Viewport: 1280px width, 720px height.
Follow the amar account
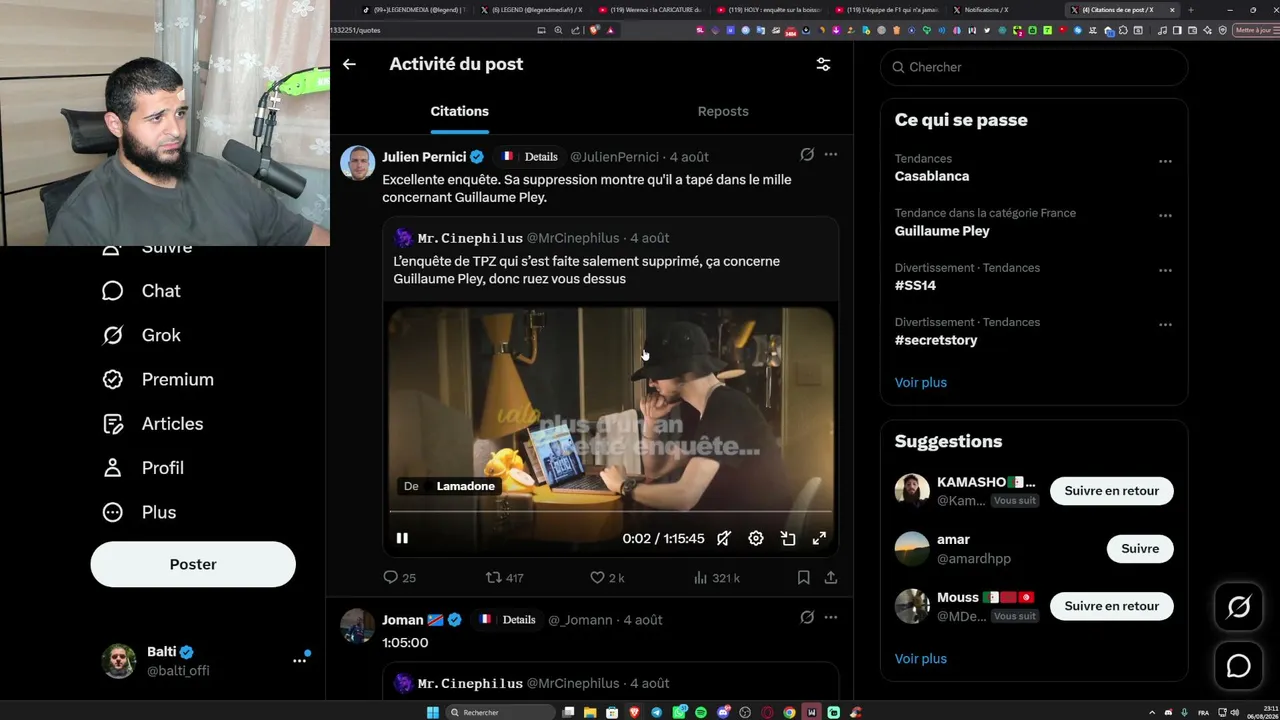click(1140, 548)
